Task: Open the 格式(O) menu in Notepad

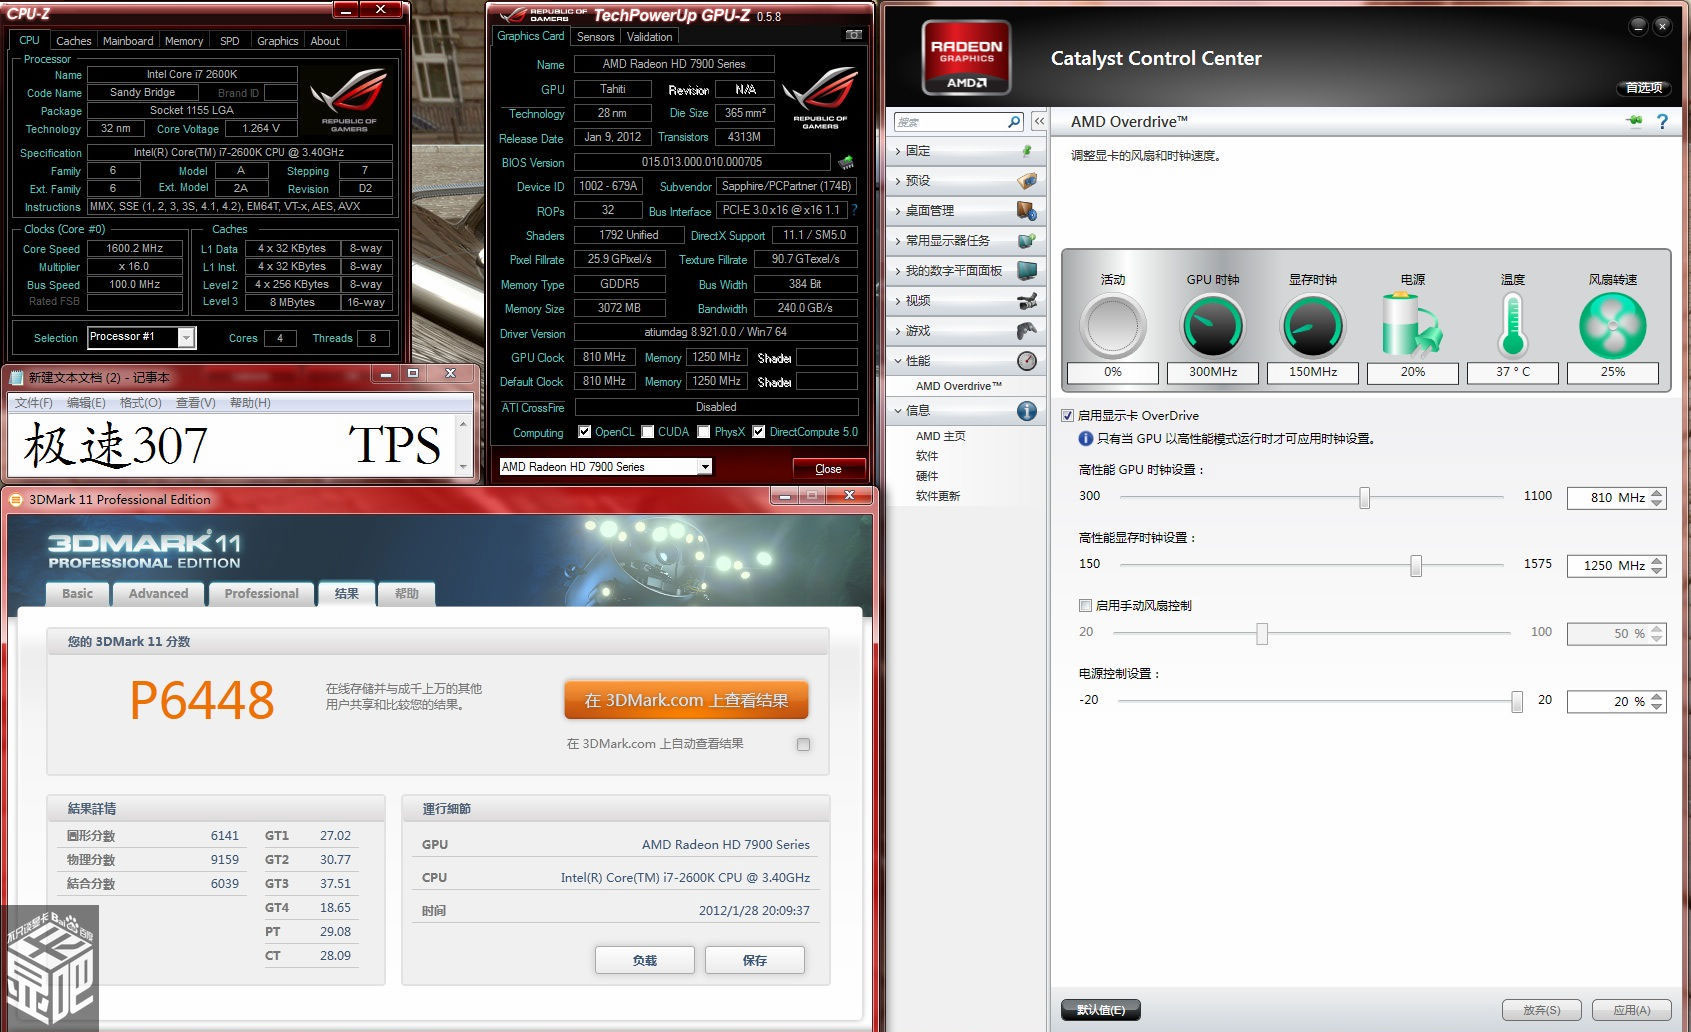Action: pyautogui.click(x=141, y=403)
